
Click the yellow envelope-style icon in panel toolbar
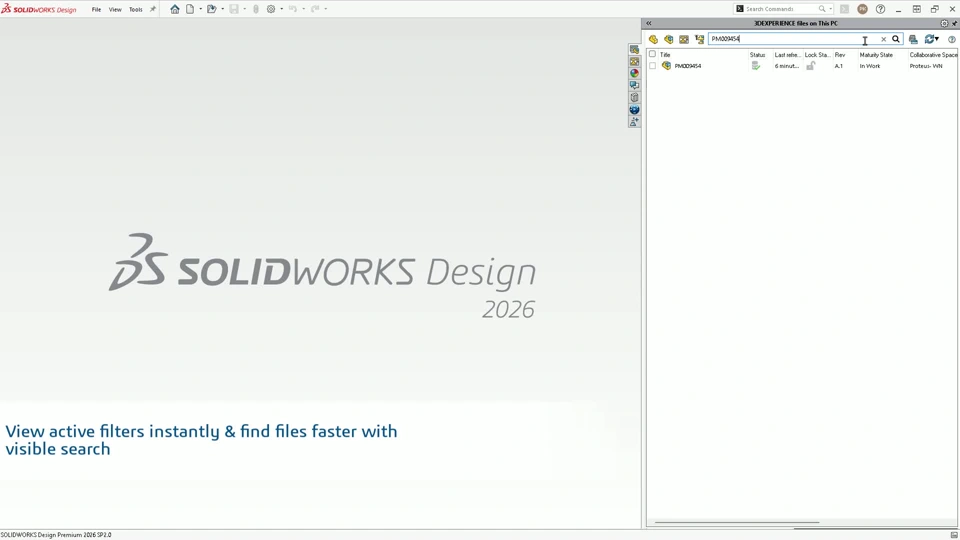pos(684,39)
